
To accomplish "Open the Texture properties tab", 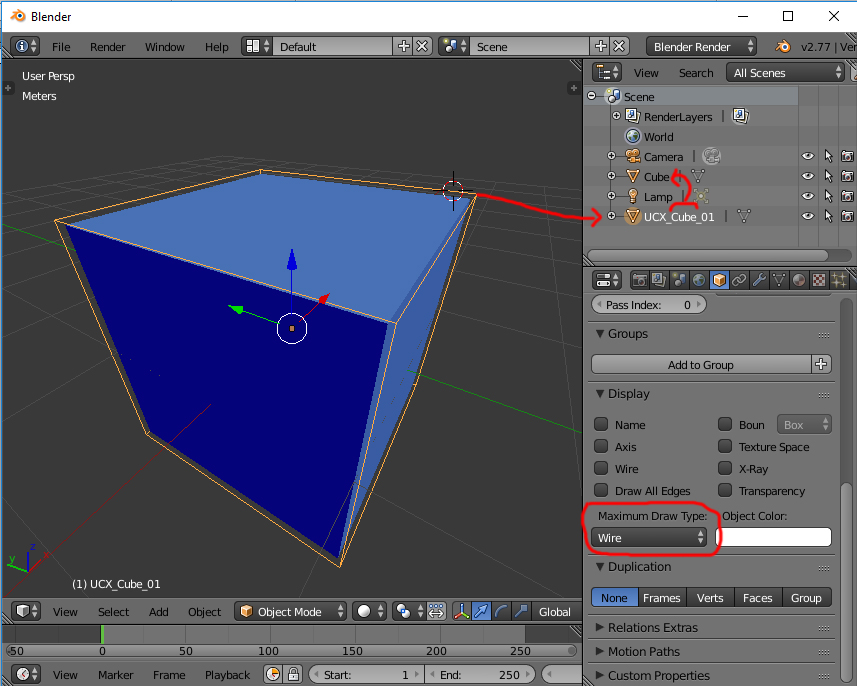I will pyautogui.click(x=818, y=280).
